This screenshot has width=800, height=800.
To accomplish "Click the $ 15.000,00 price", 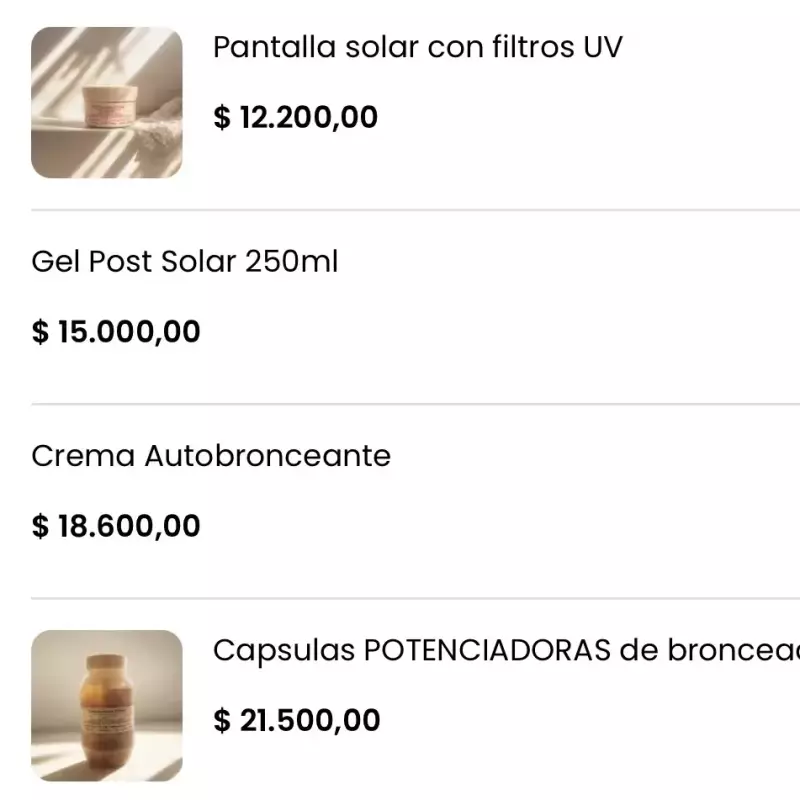I will click(x=116, y=332).
